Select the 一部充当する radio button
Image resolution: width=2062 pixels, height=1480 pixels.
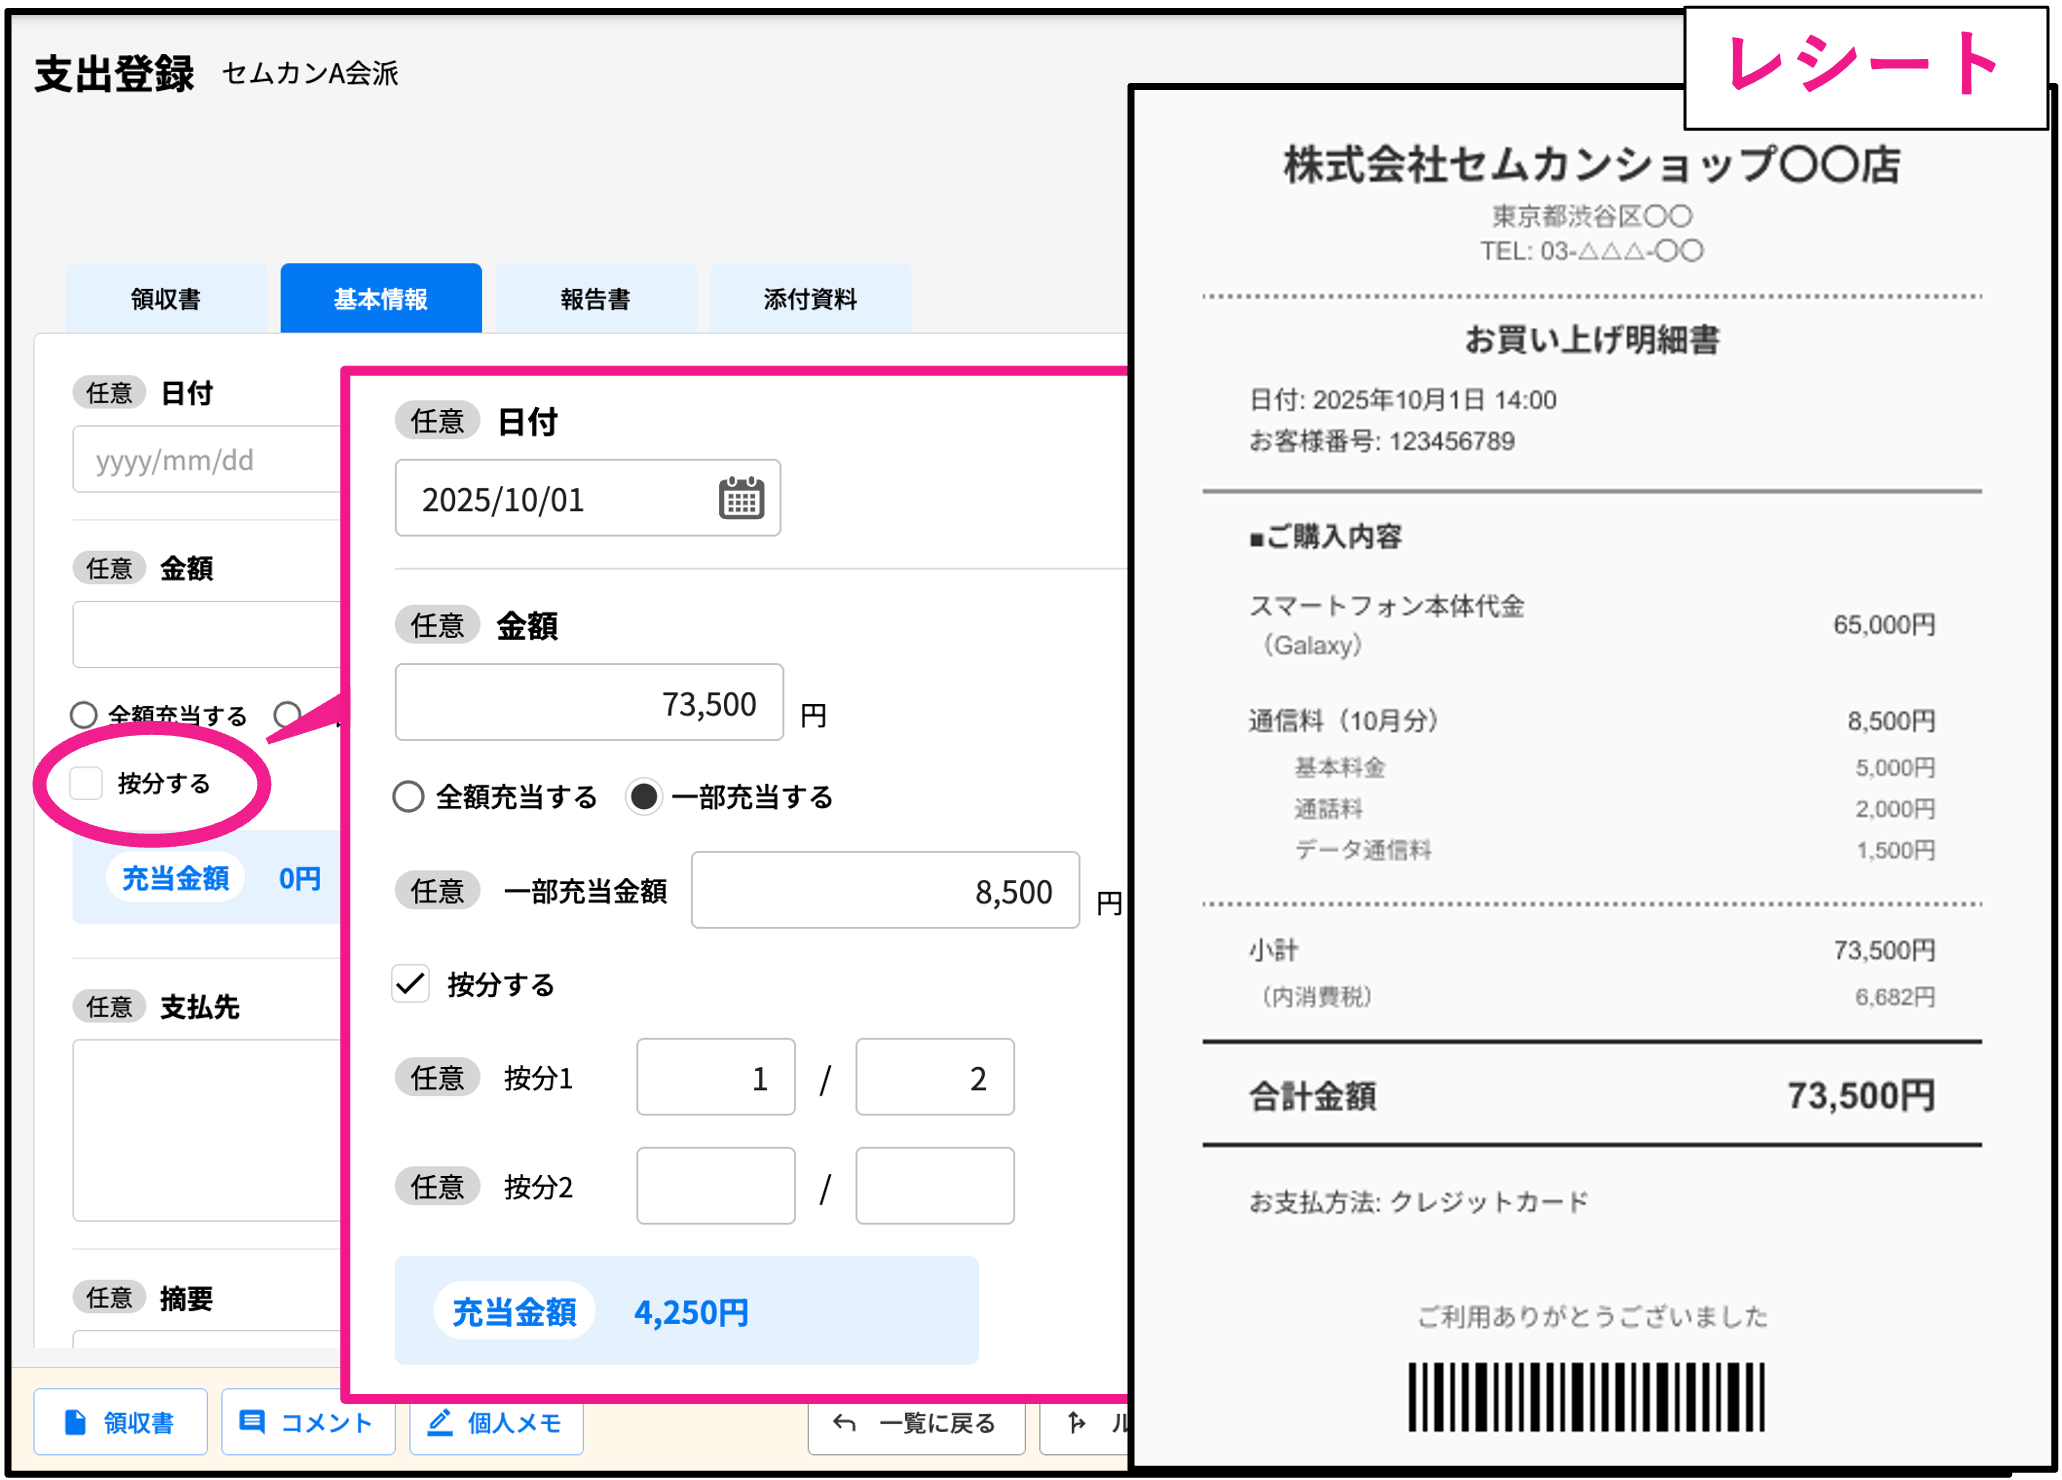644,797
